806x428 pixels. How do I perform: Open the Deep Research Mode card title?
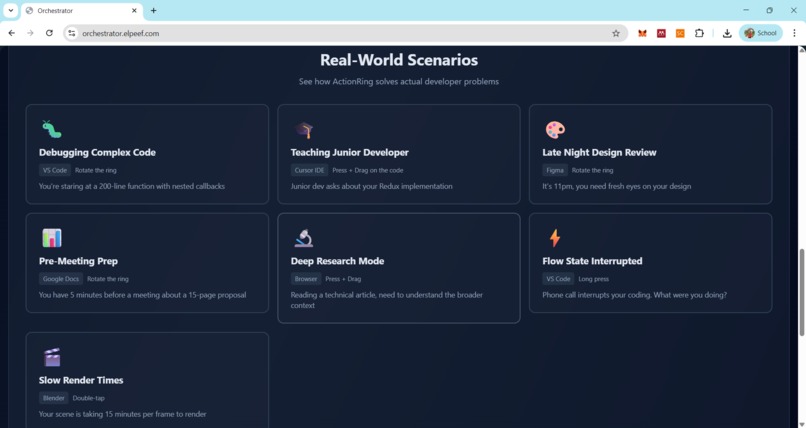[x=337, y=261]
